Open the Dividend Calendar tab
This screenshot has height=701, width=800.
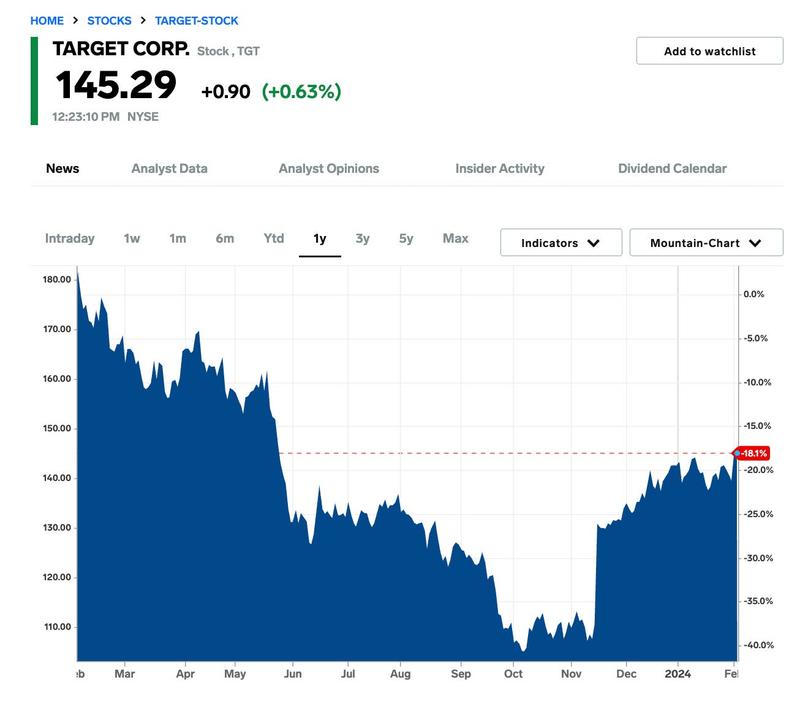tap(672, 169)
